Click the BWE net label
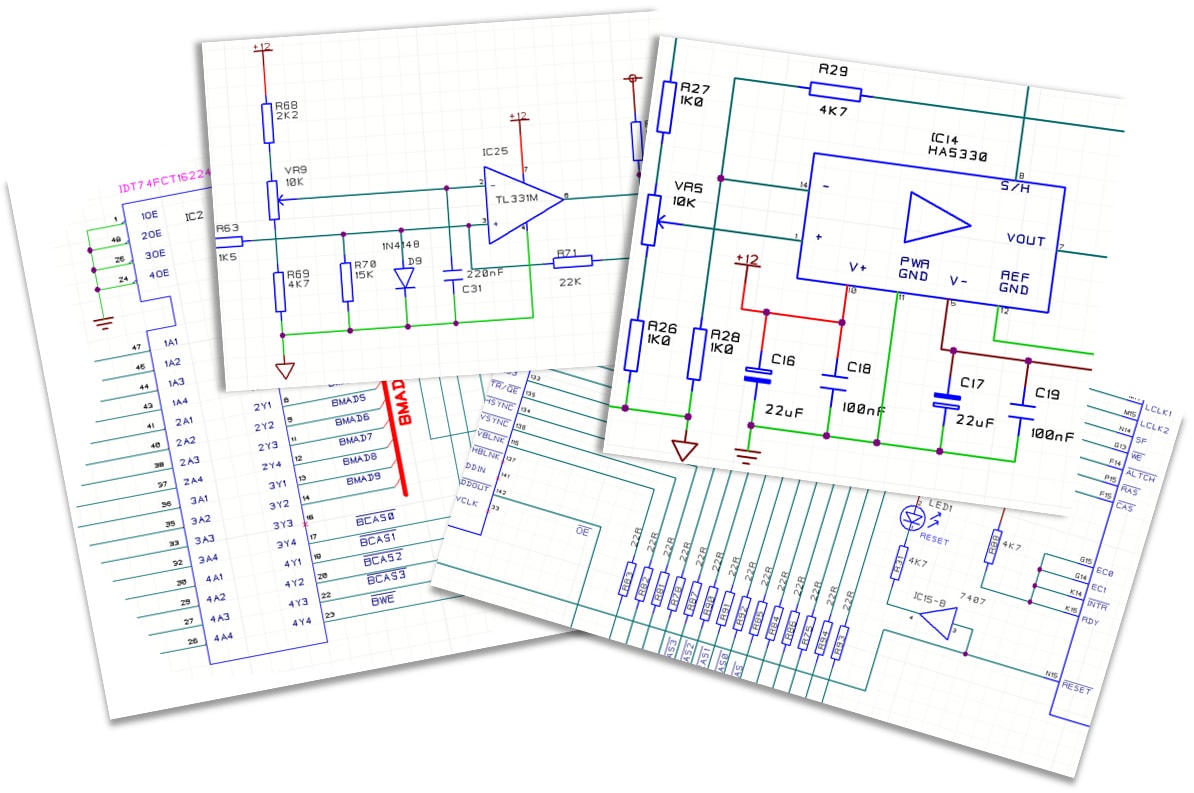The image size is (1194, 793). tap(382, 600)
